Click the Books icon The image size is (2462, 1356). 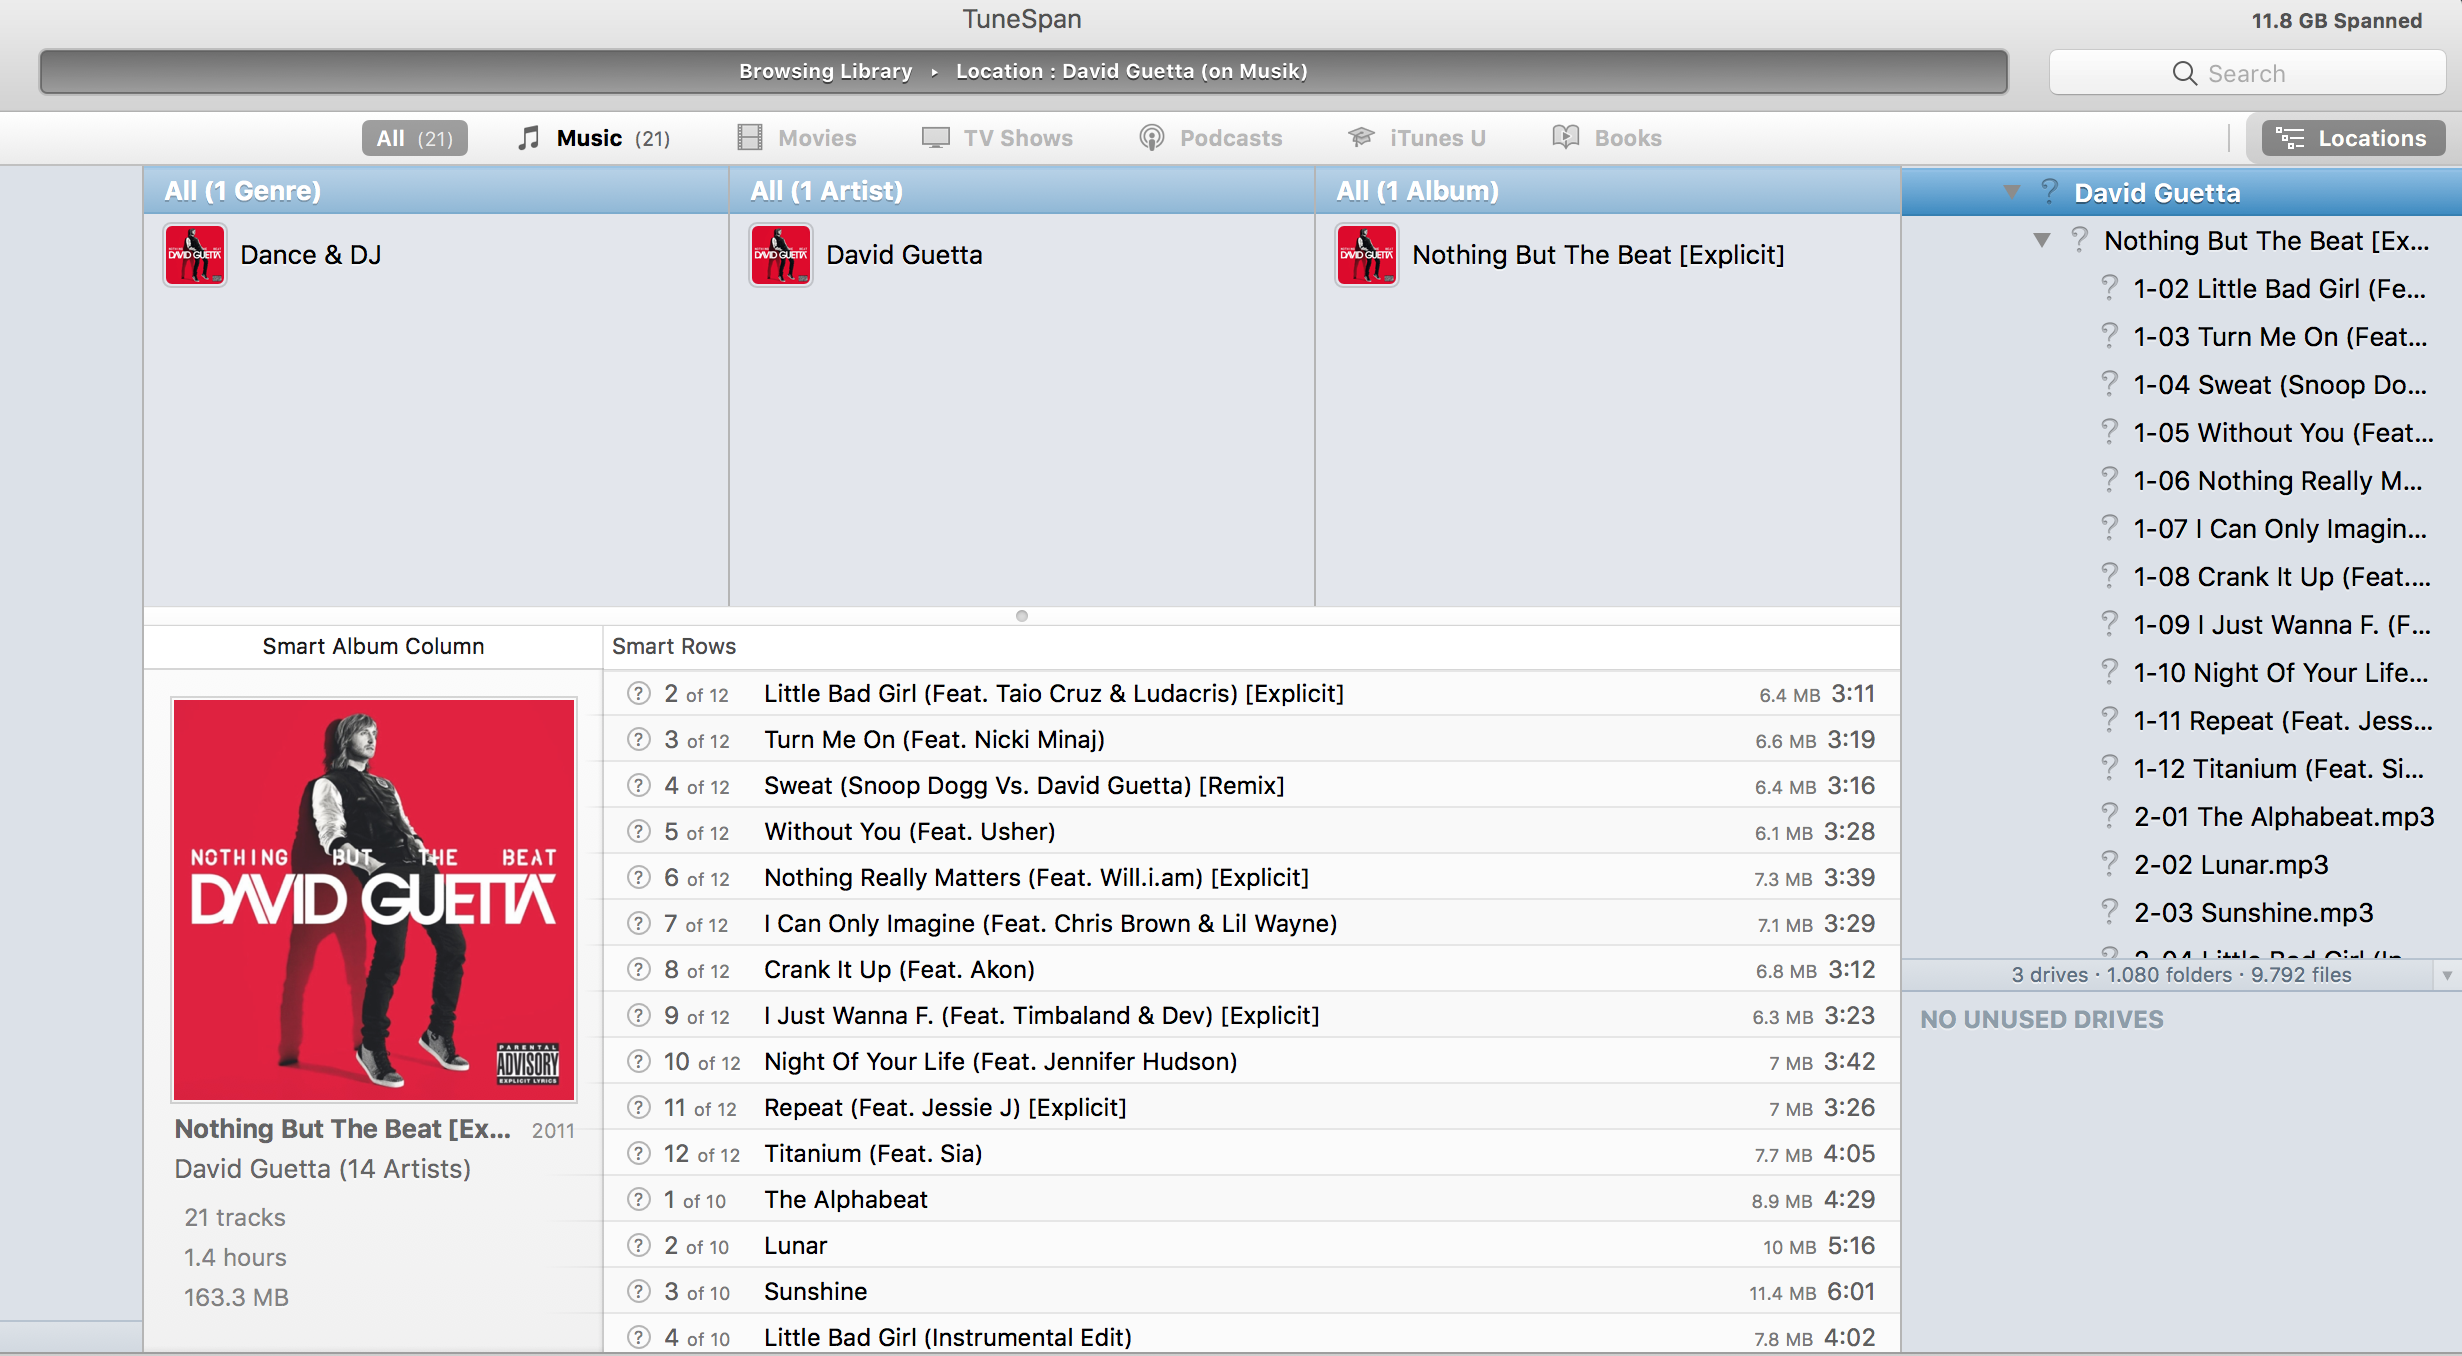pos(1565,138)
